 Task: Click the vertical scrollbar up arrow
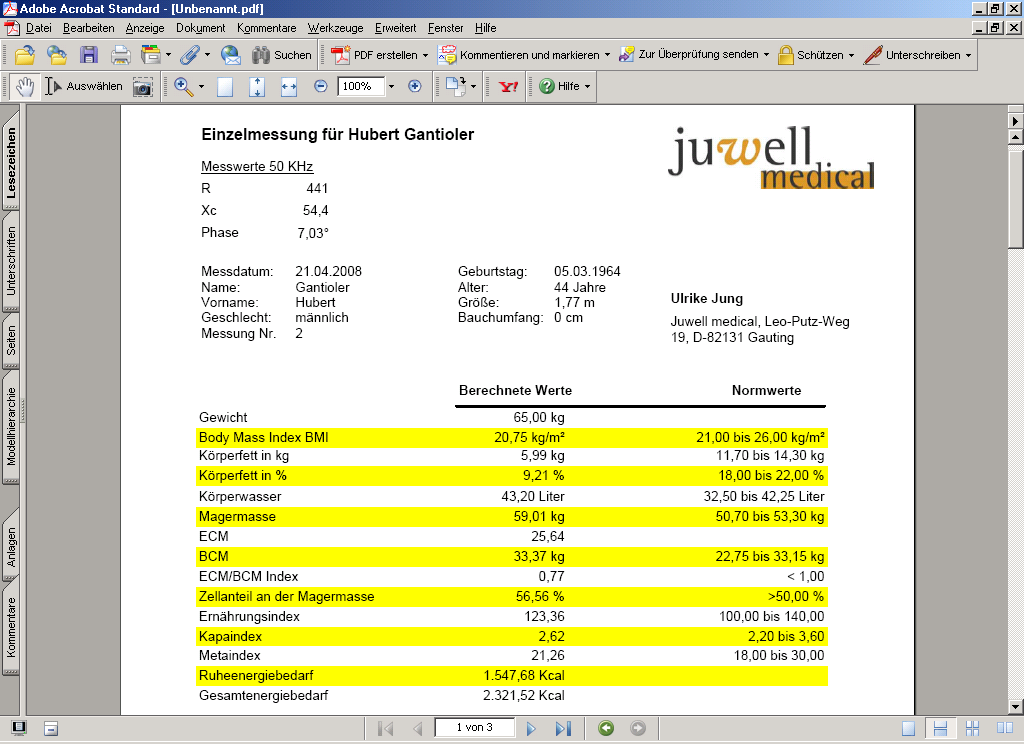click(1015, 137)
